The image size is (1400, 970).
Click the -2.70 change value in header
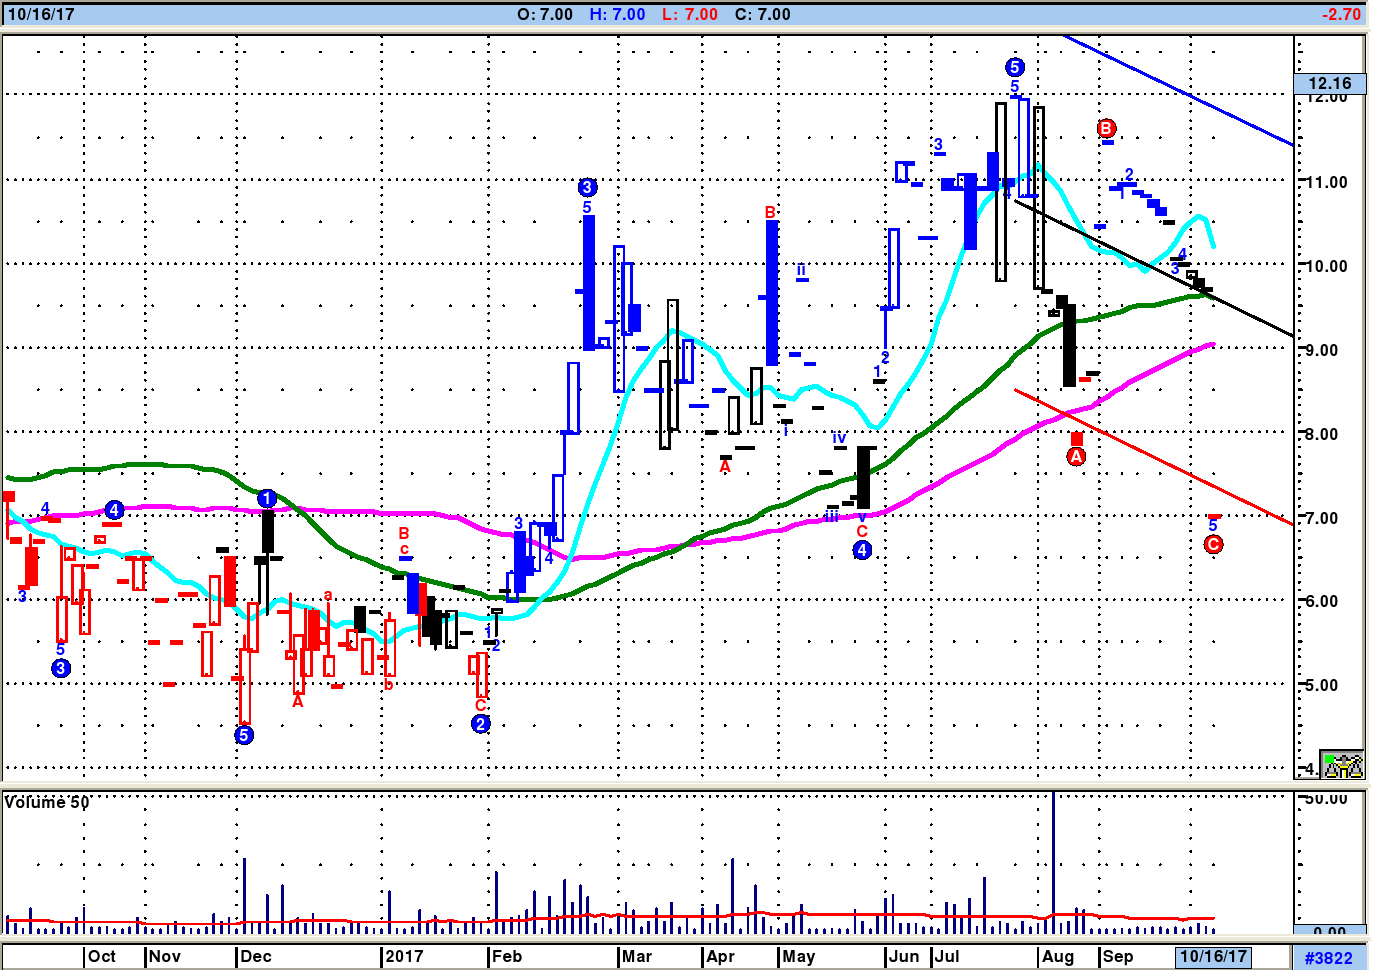[1341, 14]
